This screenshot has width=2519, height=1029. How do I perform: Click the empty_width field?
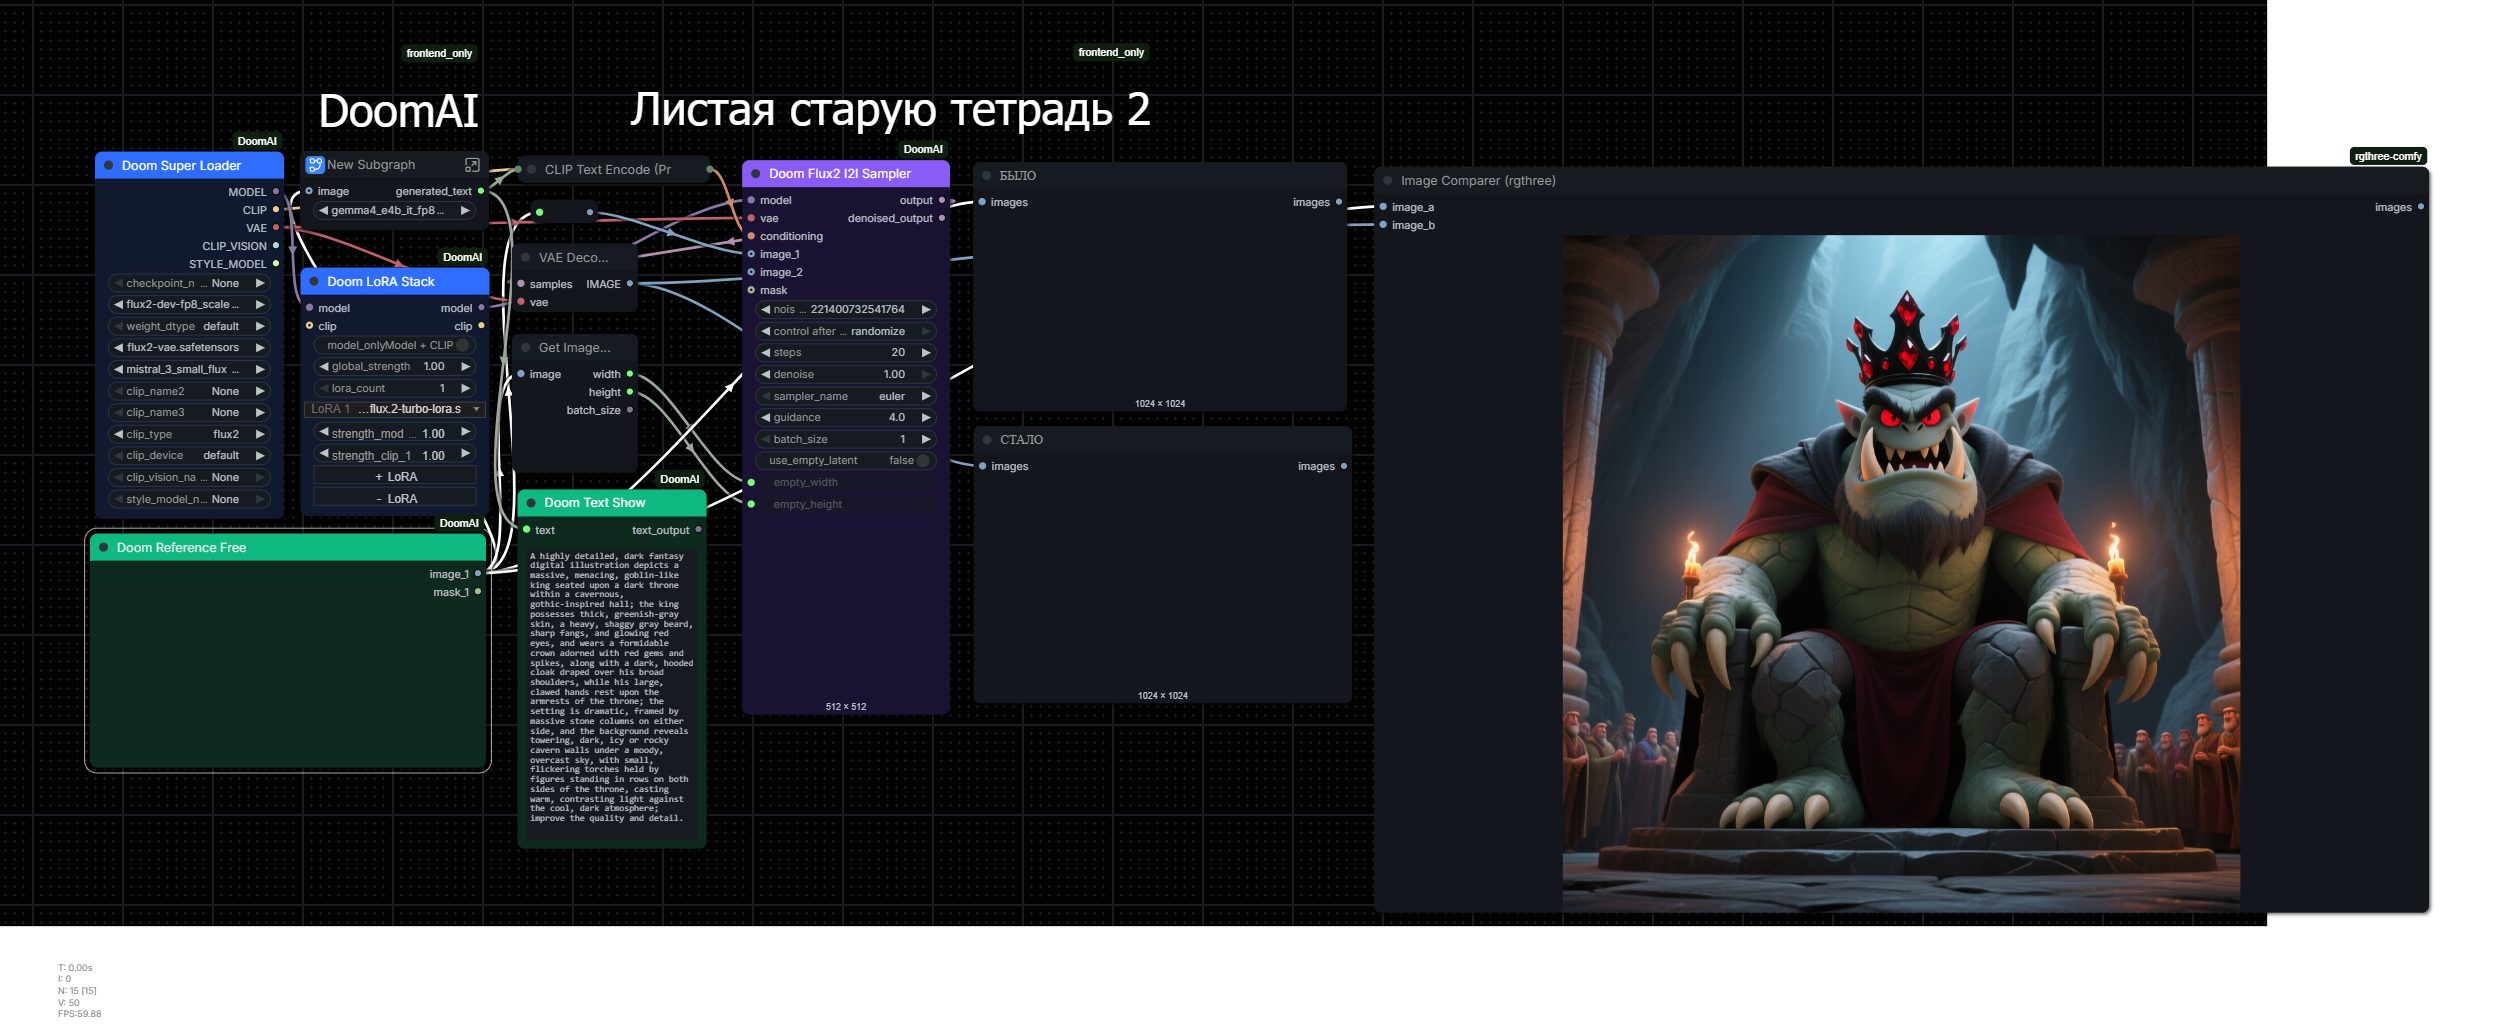[846, 483]
